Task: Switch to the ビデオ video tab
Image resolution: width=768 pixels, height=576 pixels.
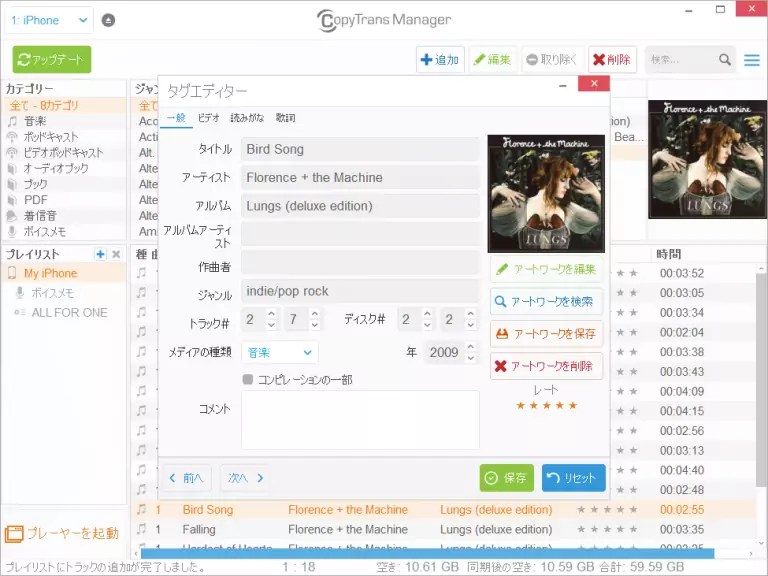Action: pyautogui.click(x=208, y=118)
